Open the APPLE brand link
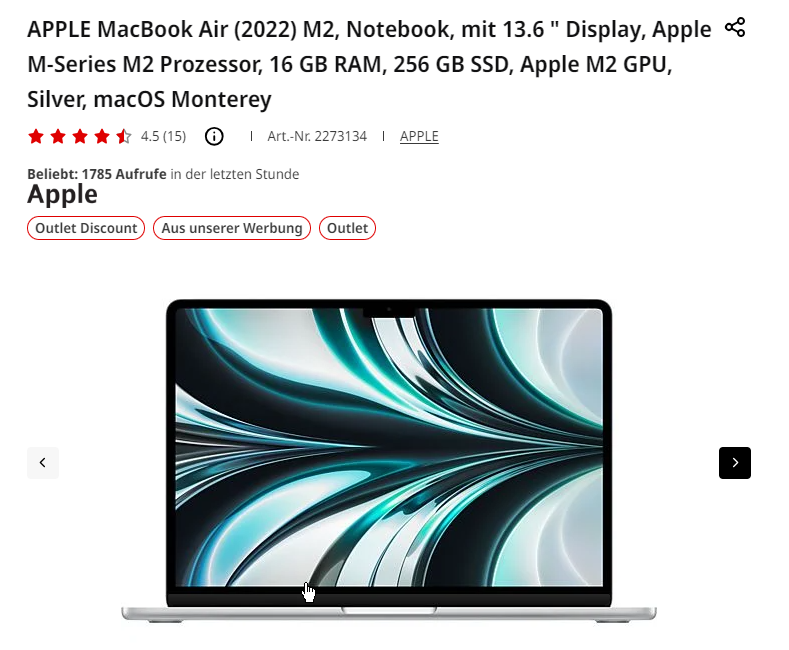The width and height of the screenshot is (789, 650). click(419, 136)
